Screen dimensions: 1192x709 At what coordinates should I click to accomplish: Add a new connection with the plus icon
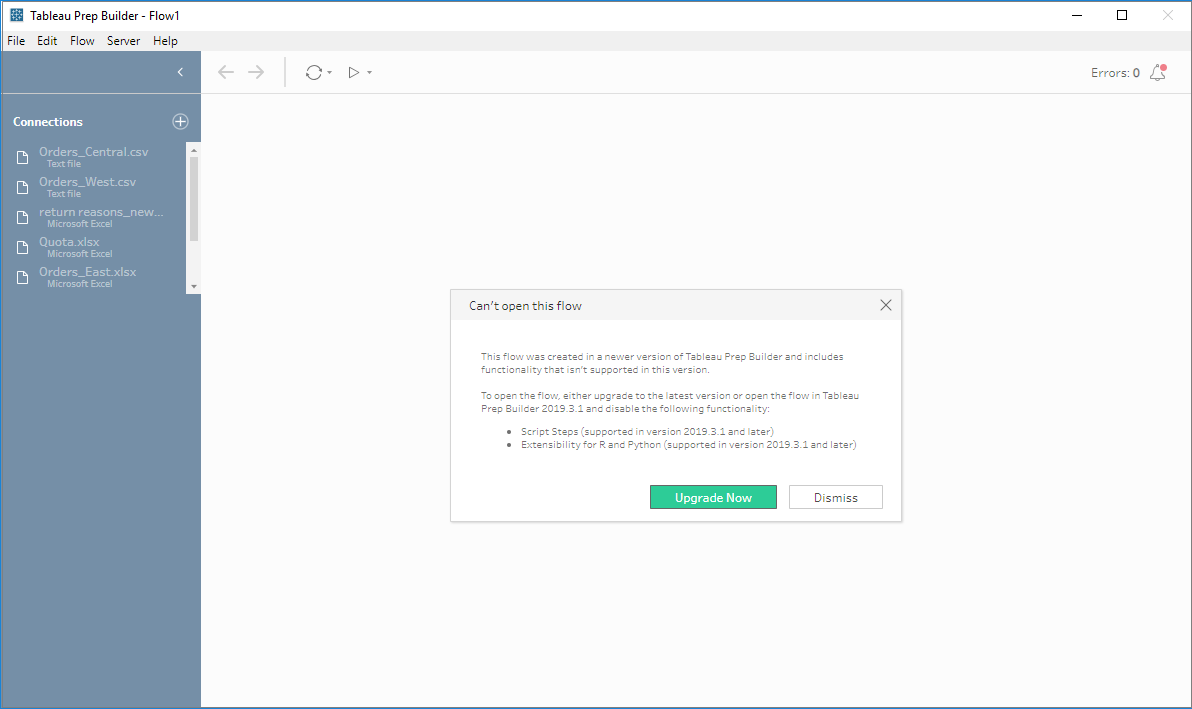coord(180,122)
